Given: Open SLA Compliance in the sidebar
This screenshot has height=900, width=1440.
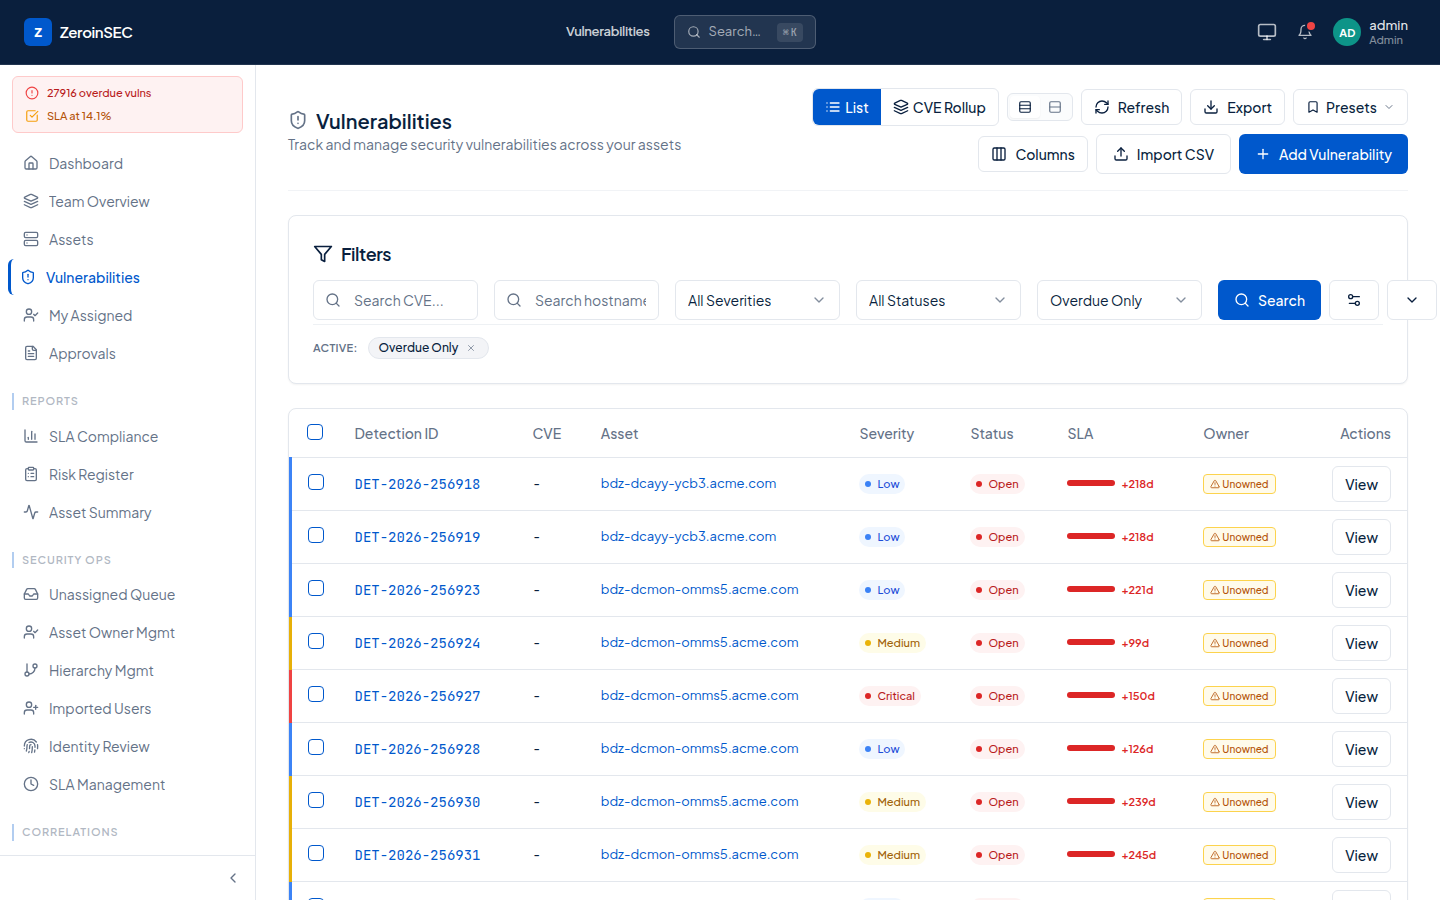Looking at the screenshot, I should pyautogui.click(x=103, y=437).
